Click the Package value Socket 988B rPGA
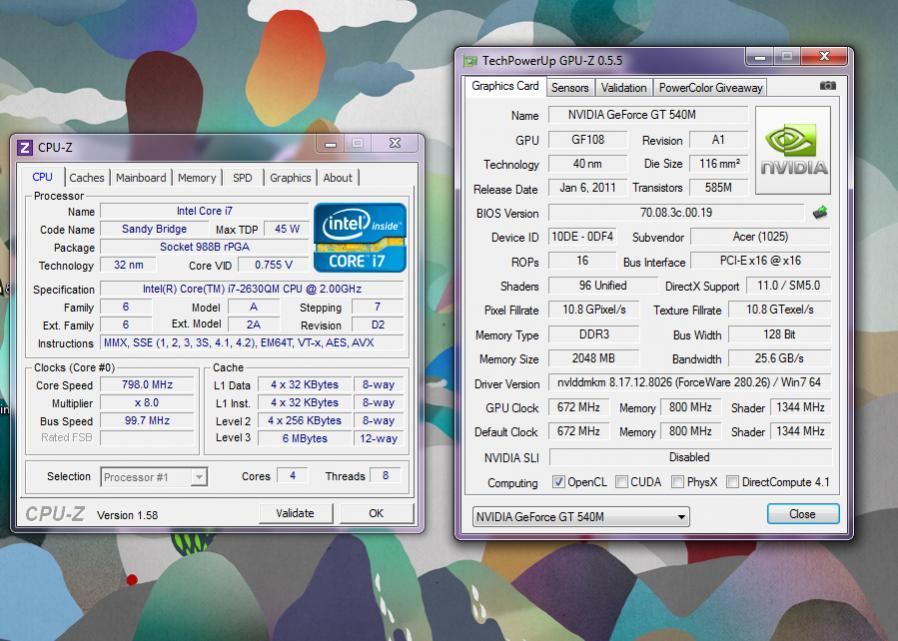Image resolution: width=898 pixels, height=641 pixels. [204, 247]
